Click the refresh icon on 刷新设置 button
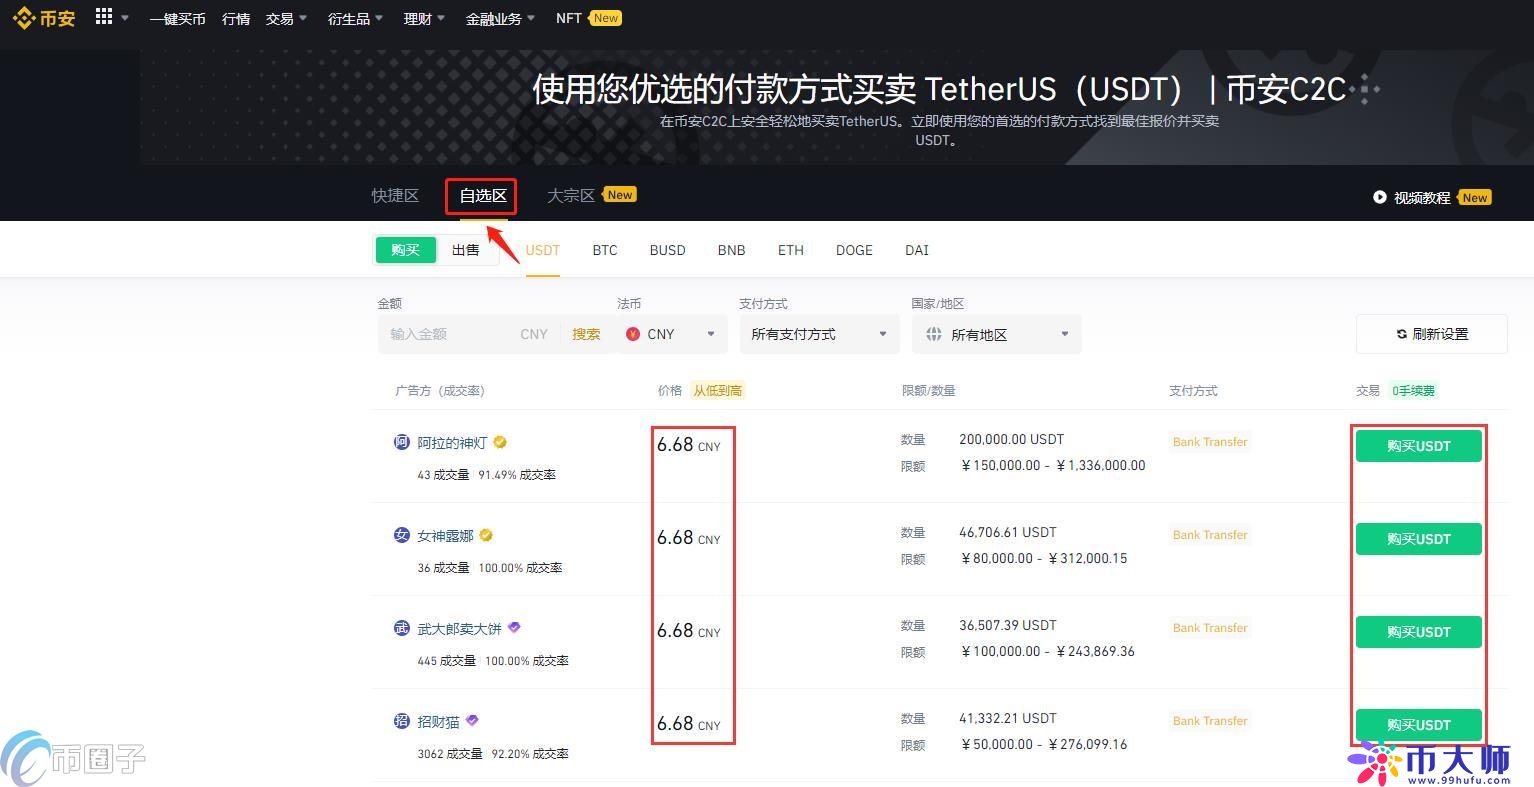1534x787 pixels. (x=1401, y=334)
